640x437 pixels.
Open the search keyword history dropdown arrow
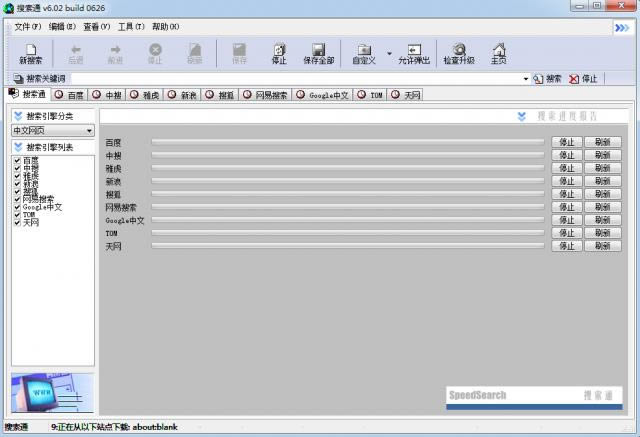click(x=526, y=79)
